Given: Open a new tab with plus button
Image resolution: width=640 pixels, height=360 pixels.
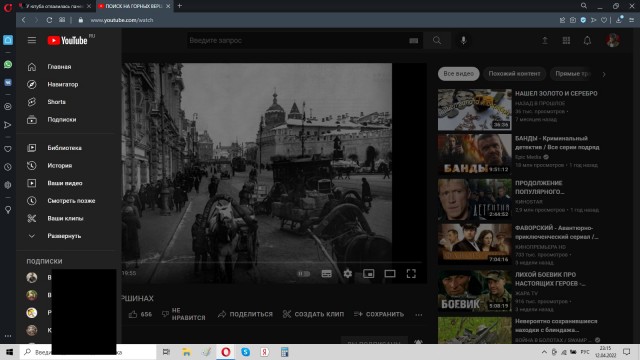Looking at the screenshot, I should 180,6.
